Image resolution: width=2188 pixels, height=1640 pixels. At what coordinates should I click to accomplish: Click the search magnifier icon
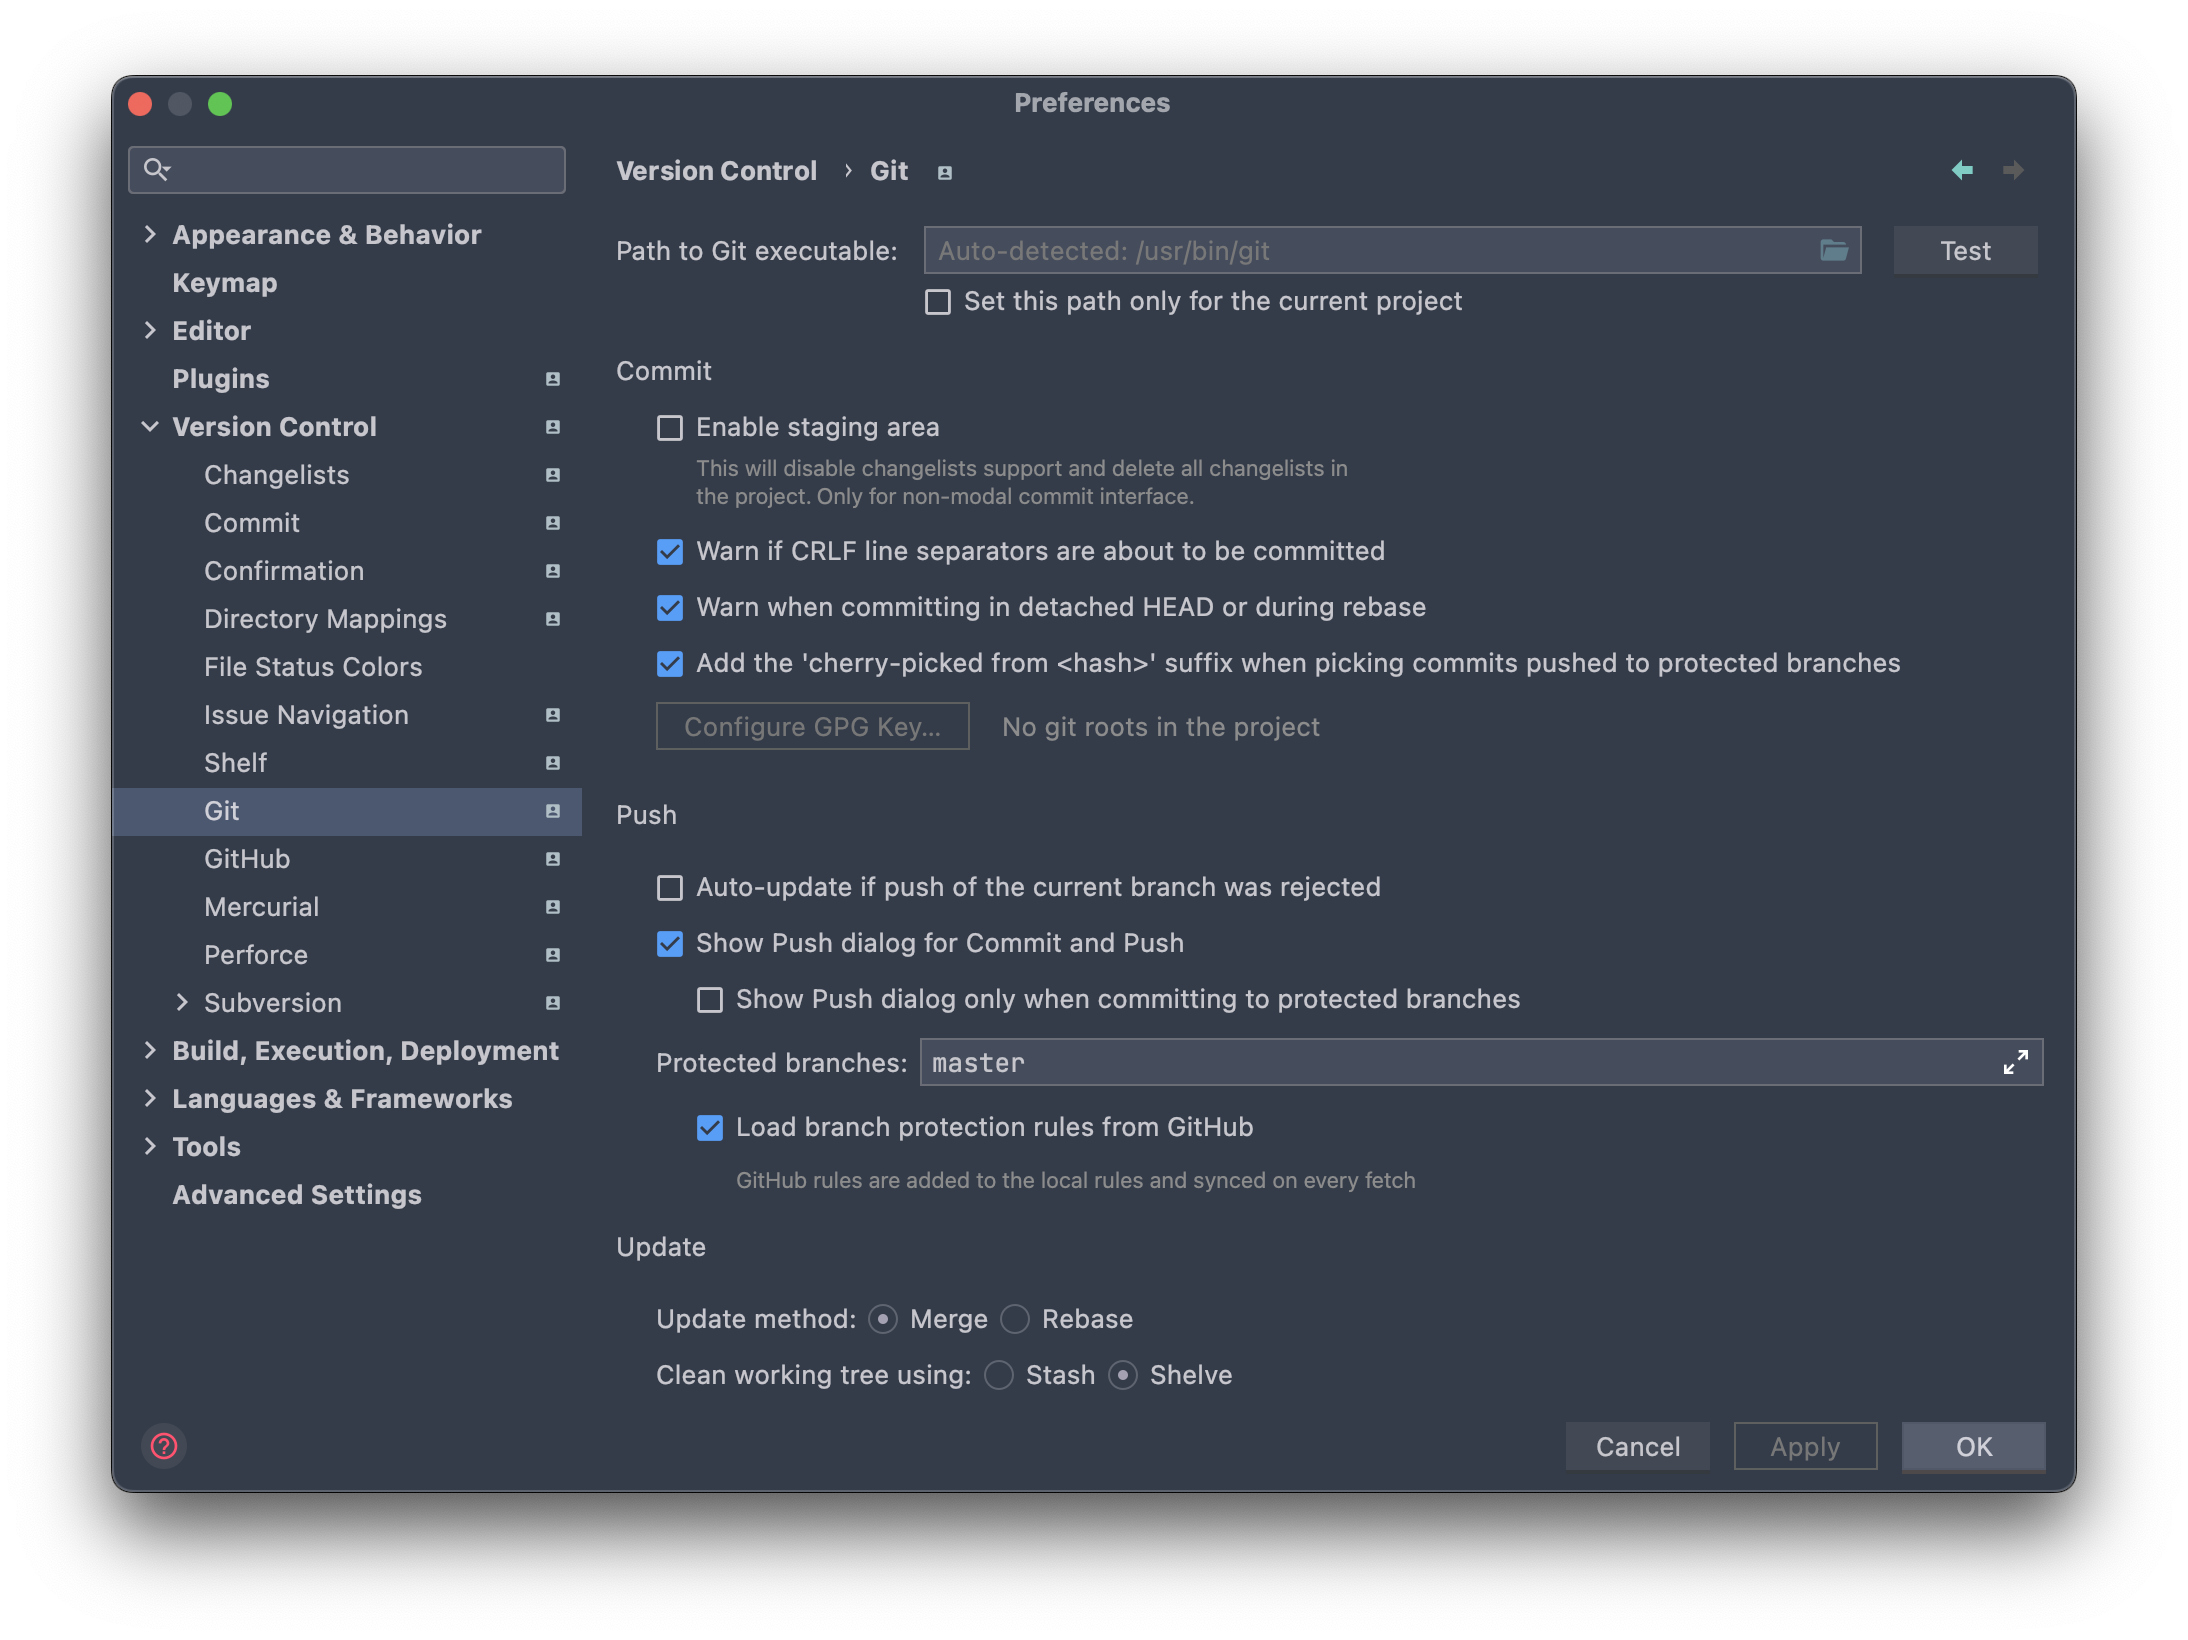pyautogui.click(x=156, y=169)
